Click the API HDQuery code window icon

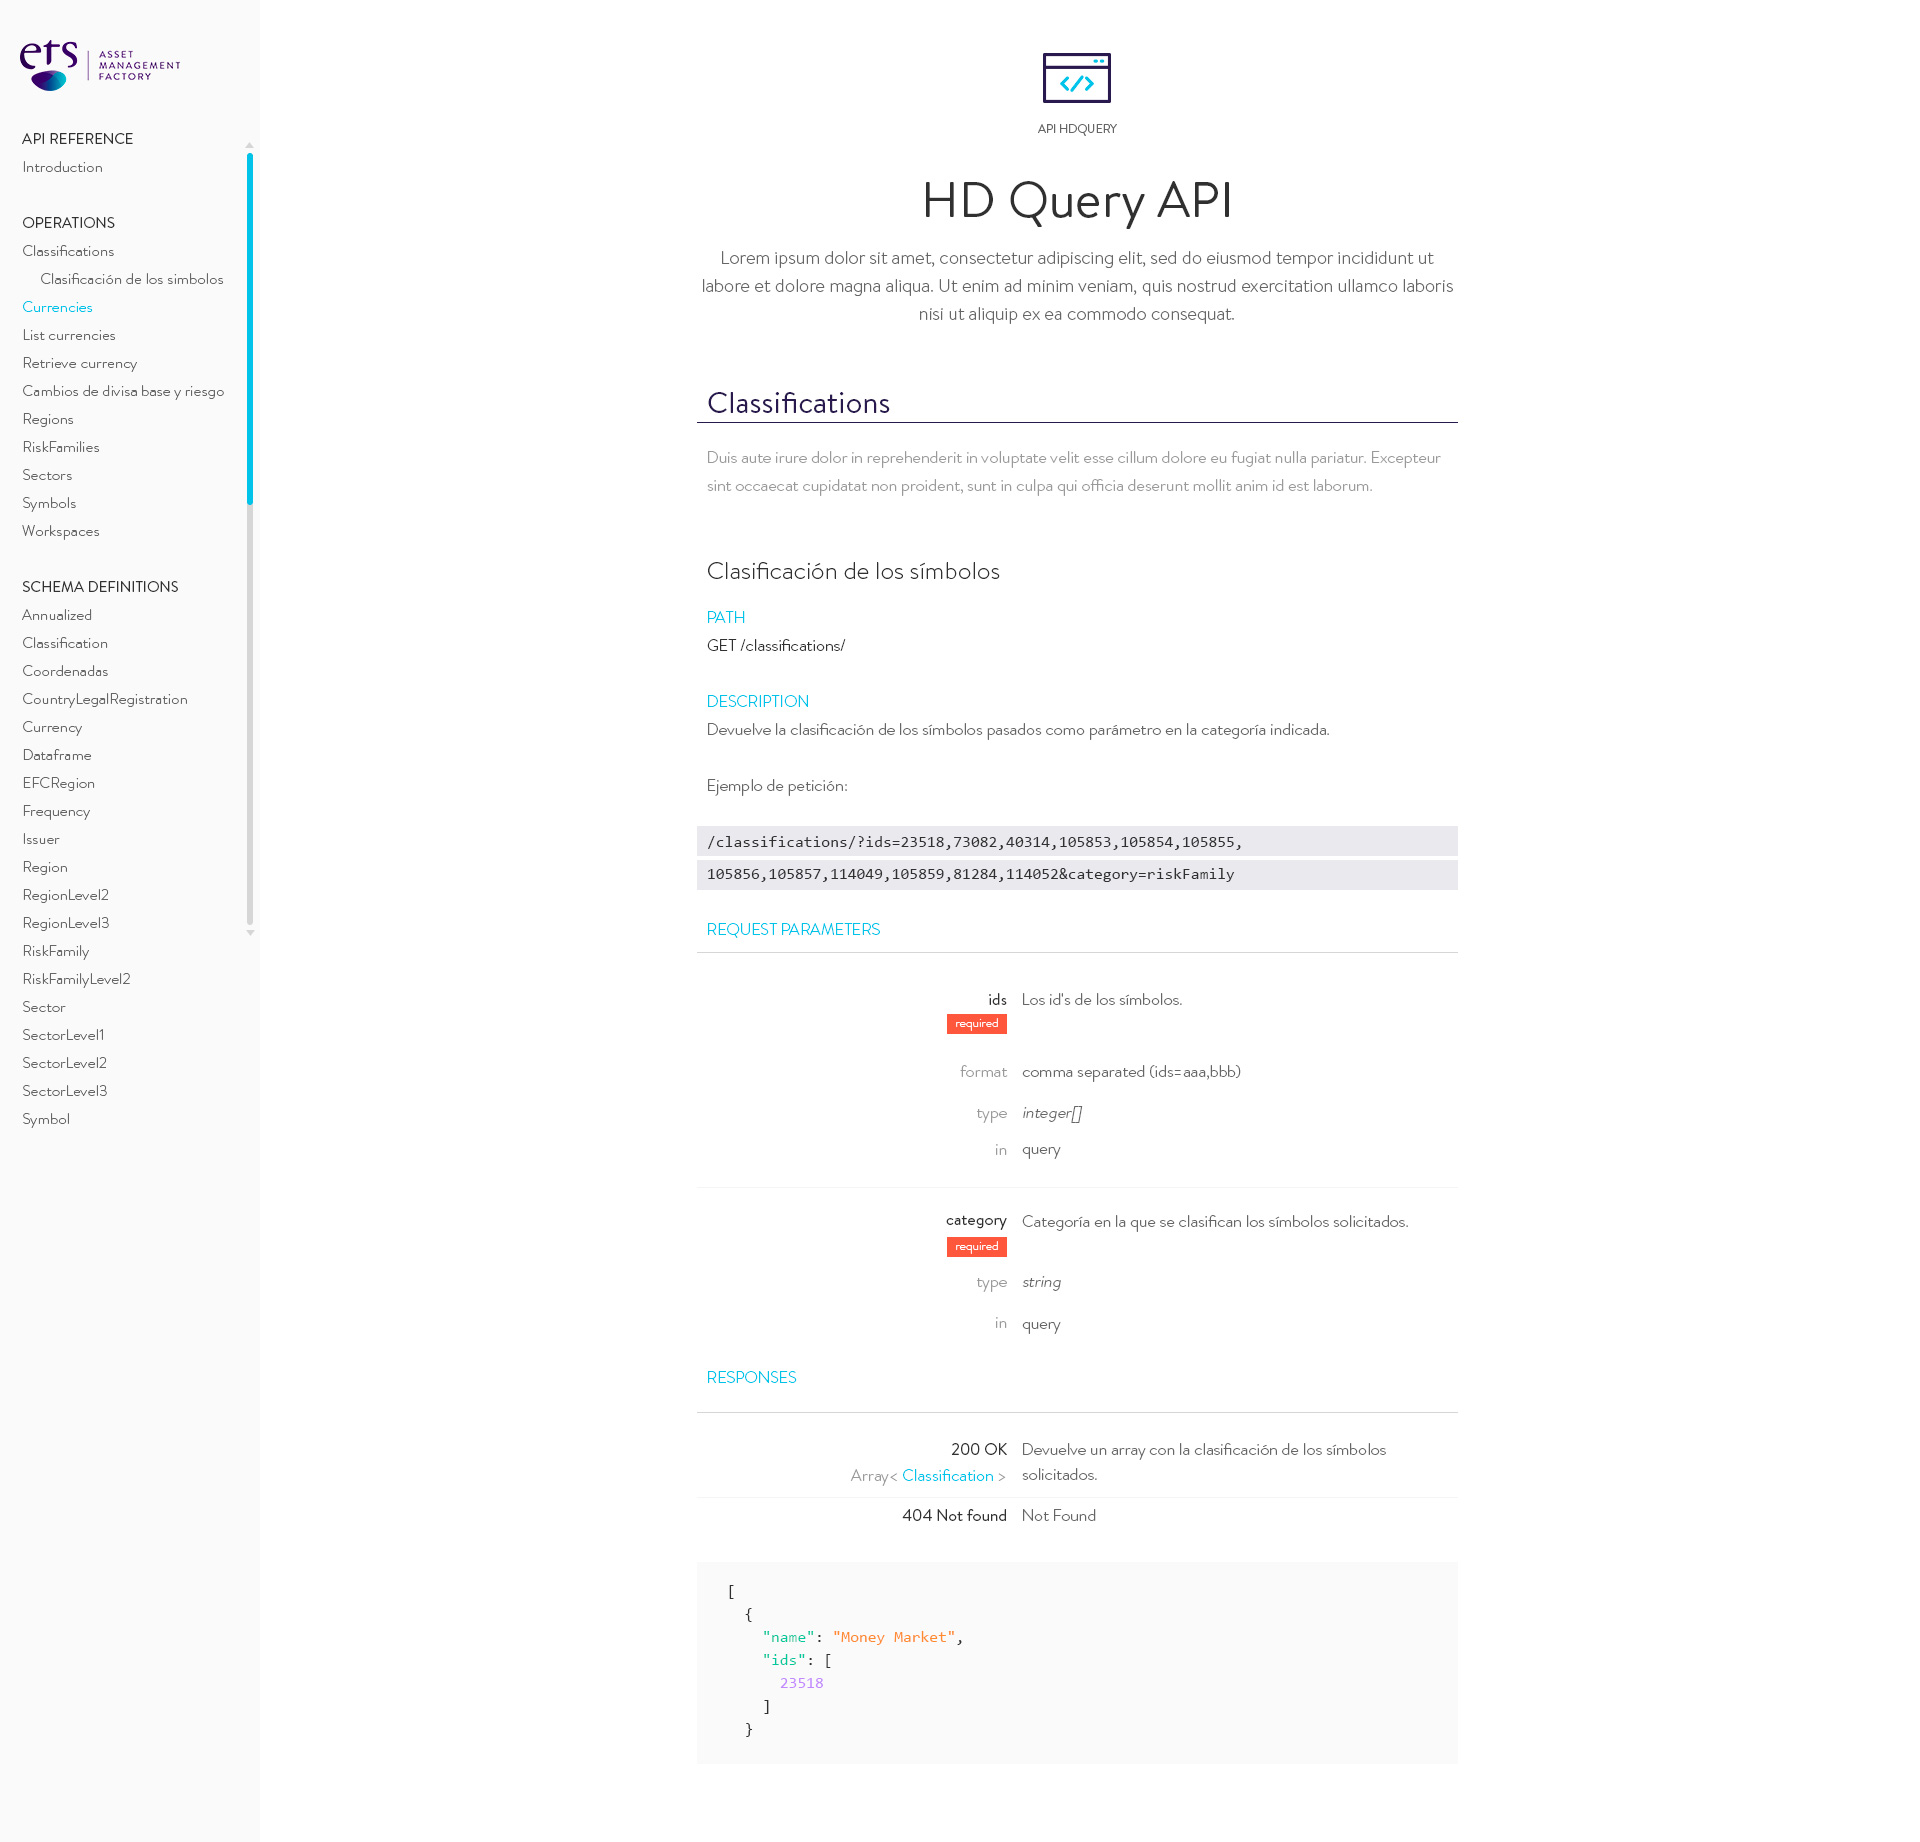pos(1076,78)
